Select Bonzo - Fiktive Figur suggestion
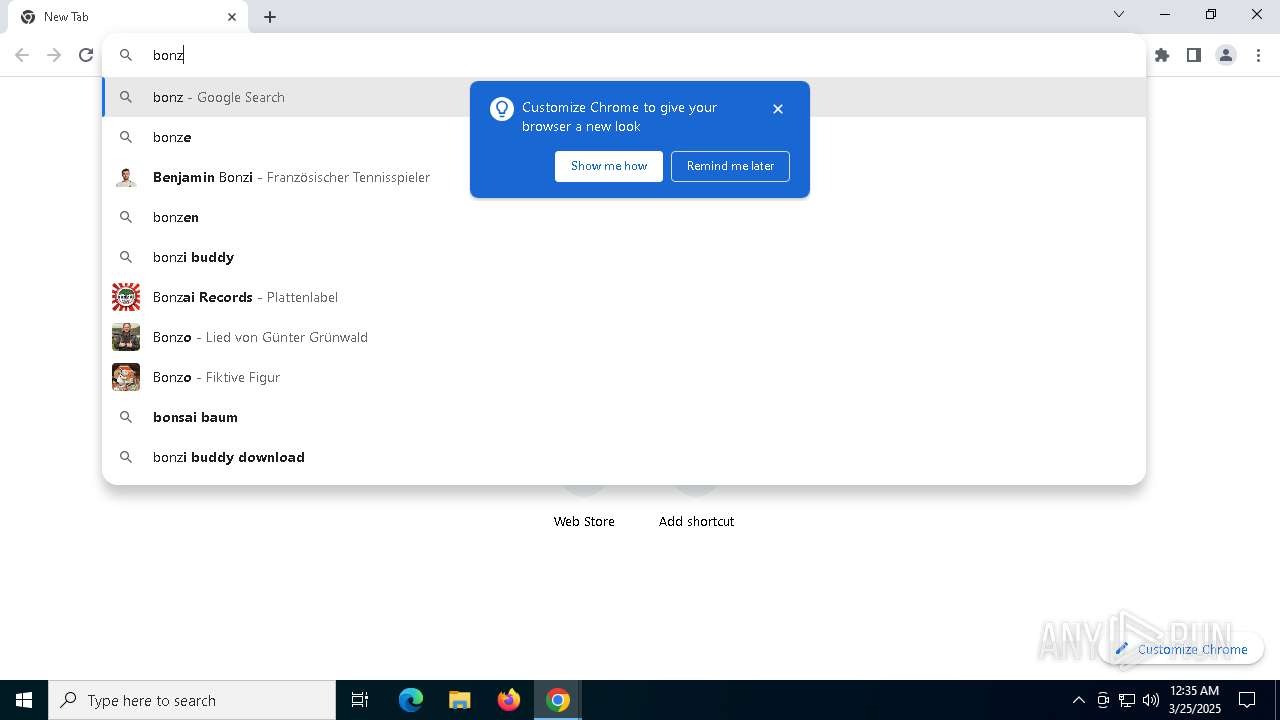The image size is (1280, 720). pyautogui.click(x=624, y=377)
